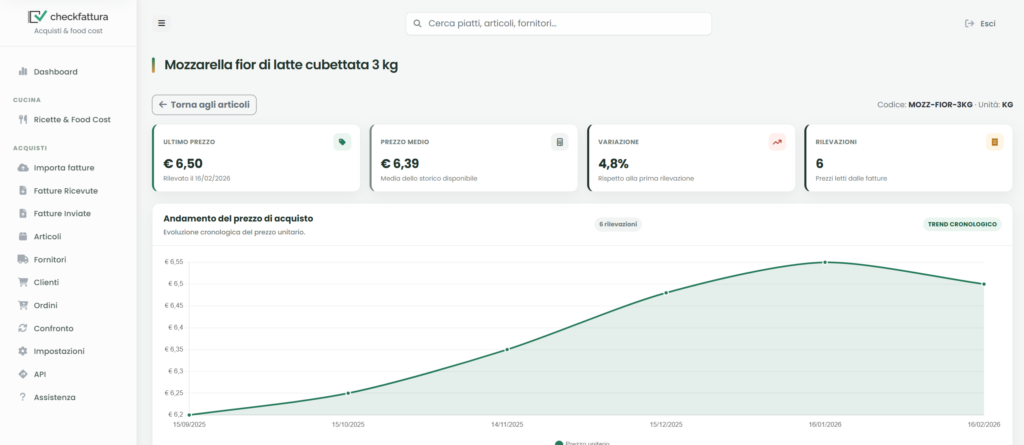
Task: Click the € 6,55 axis label
Action: tap(174, 262)
